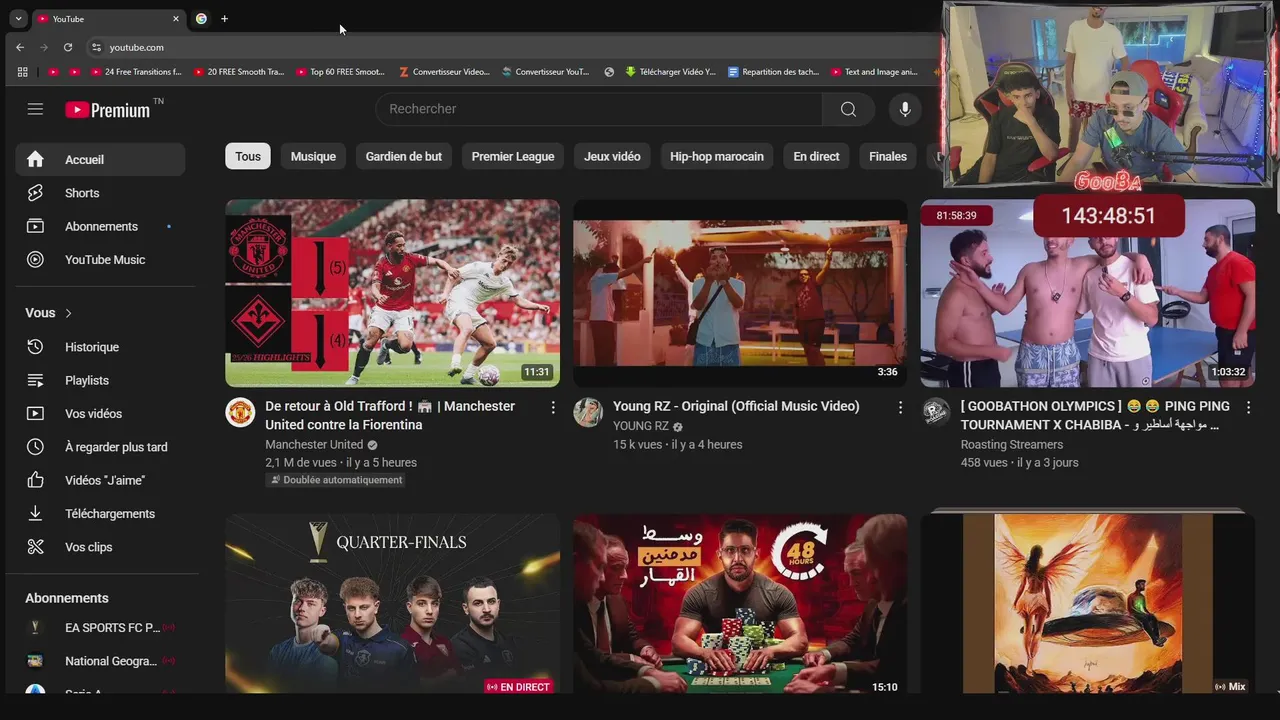This screenshot has width=1280, height=720.
Task: Open bookmark Télécharger Vidéo Y...
Action: click(x=671, y=72)
